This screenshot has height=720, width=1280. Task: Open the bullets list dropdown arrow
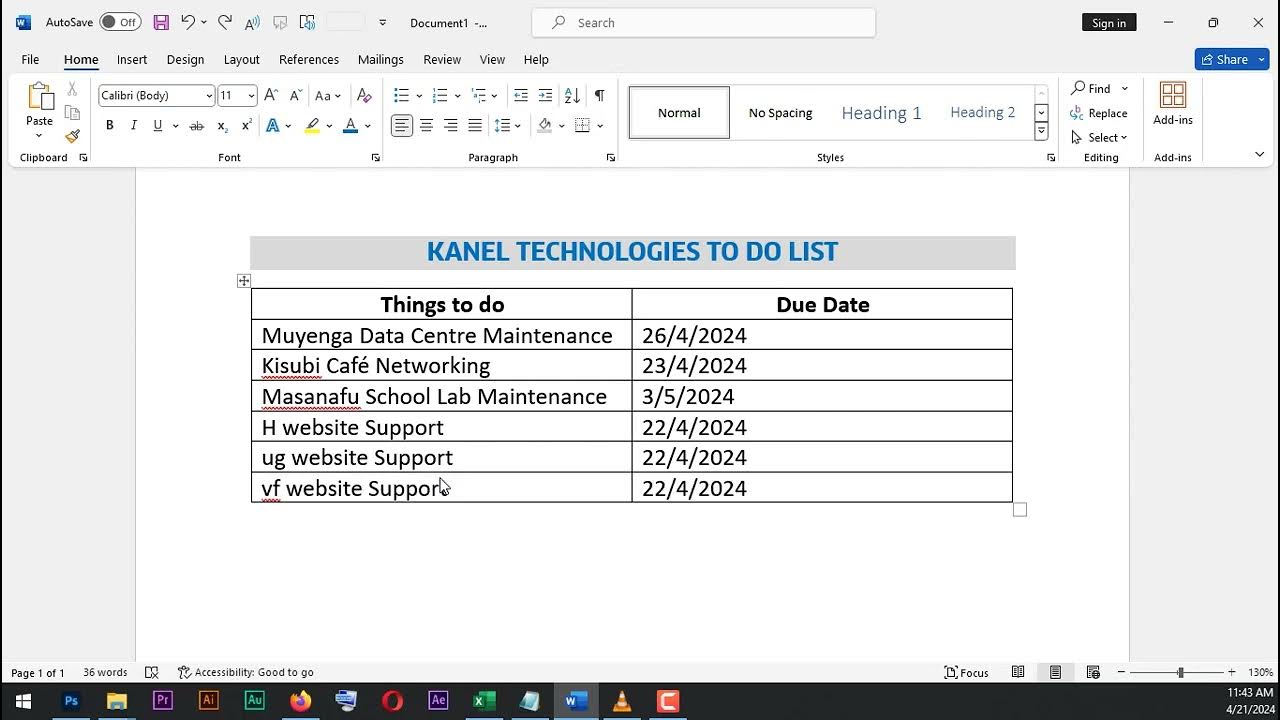pyautogui.click(x=419, y=96)
